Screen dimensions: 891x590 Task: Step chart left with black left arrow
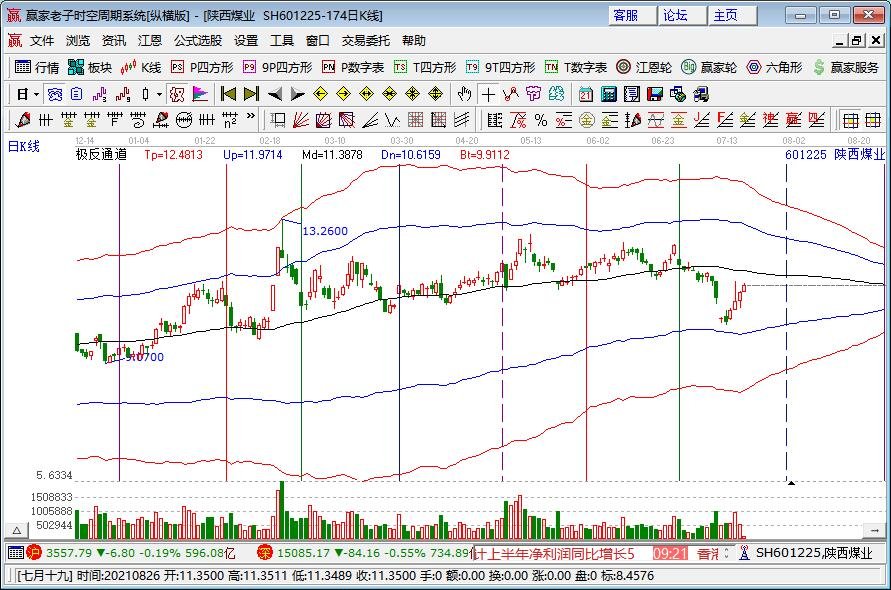click(274, 94)
